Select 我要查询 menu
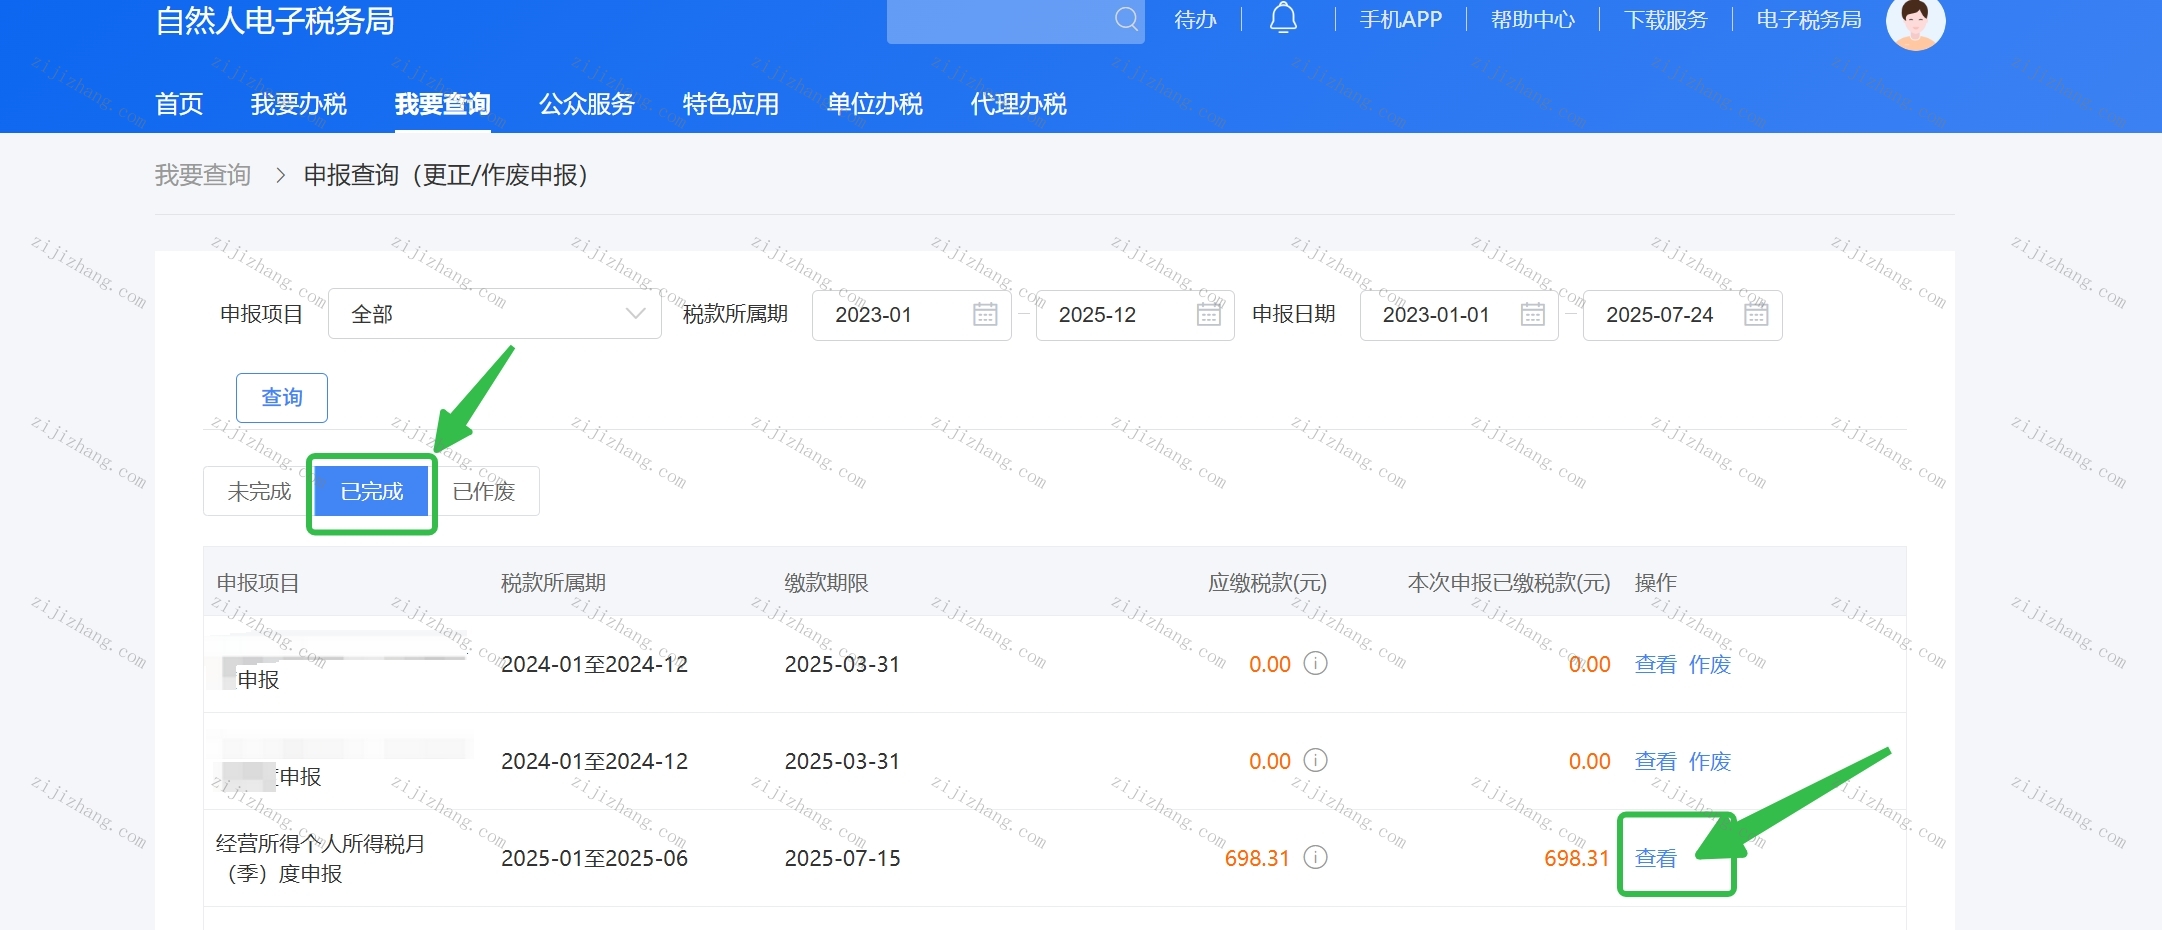 [443, 104]
